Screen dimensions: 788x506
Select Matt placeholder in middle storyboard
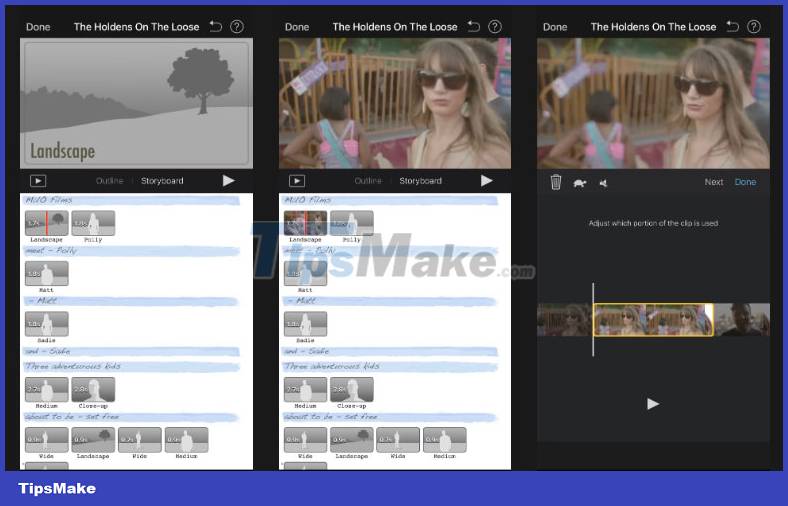(305, 274)
